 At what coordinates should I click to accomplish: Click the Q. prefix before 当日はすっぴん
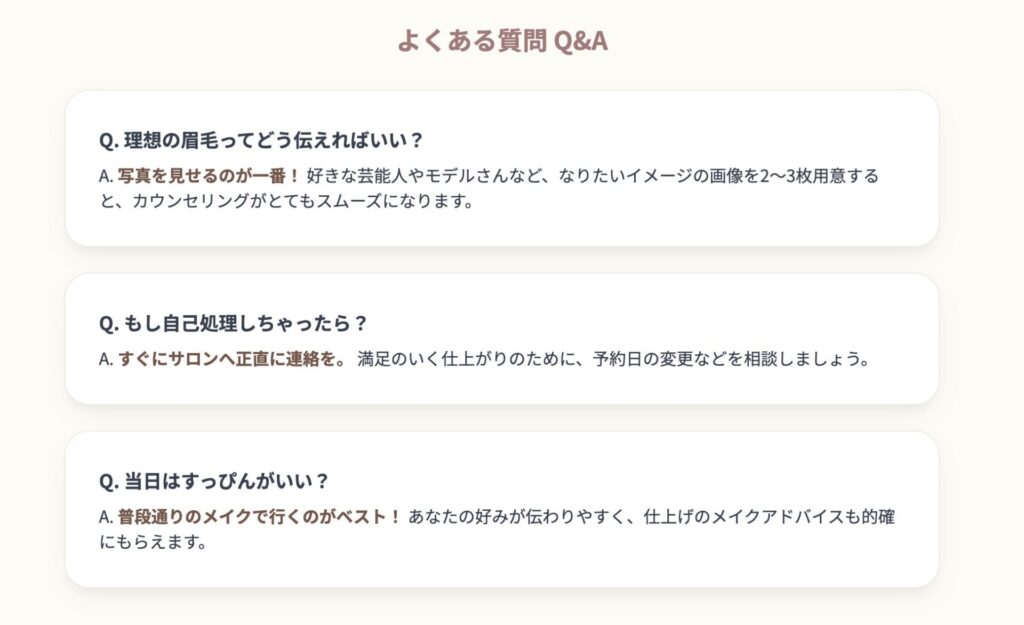(x=109, y=482)
